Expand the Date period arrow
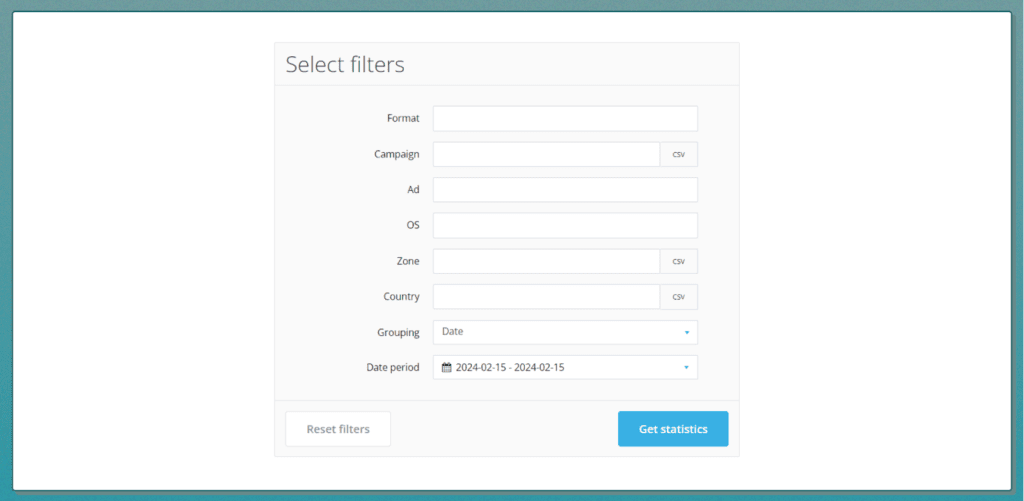 686,368
